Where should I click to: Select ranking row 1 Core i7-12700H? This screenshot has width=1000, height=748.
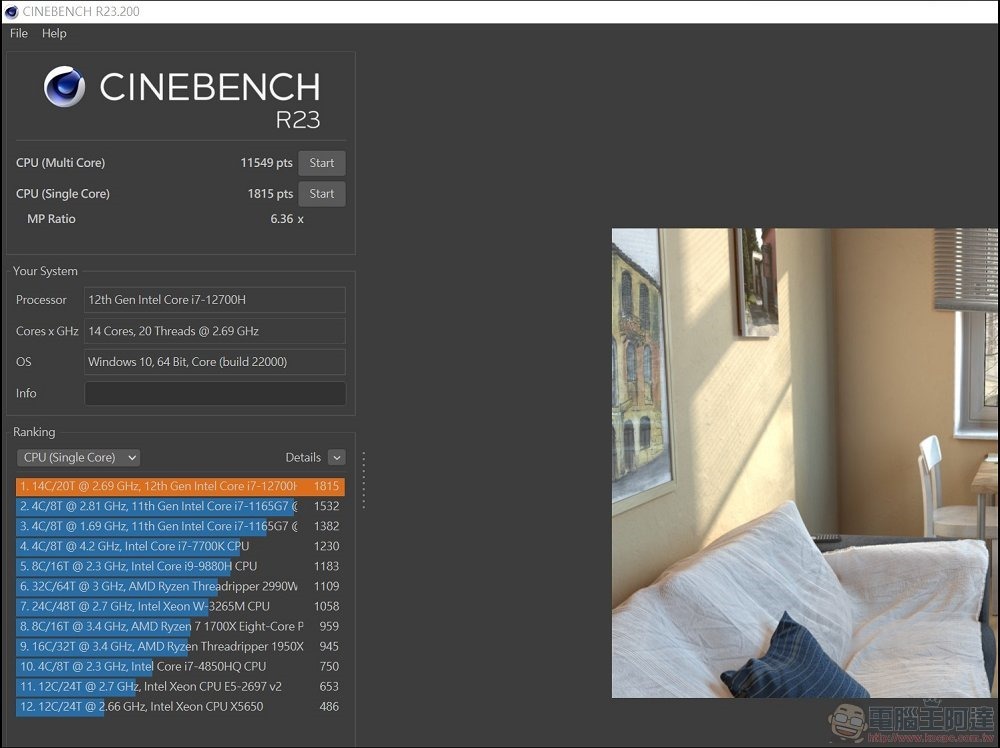(x=180, y=487)
